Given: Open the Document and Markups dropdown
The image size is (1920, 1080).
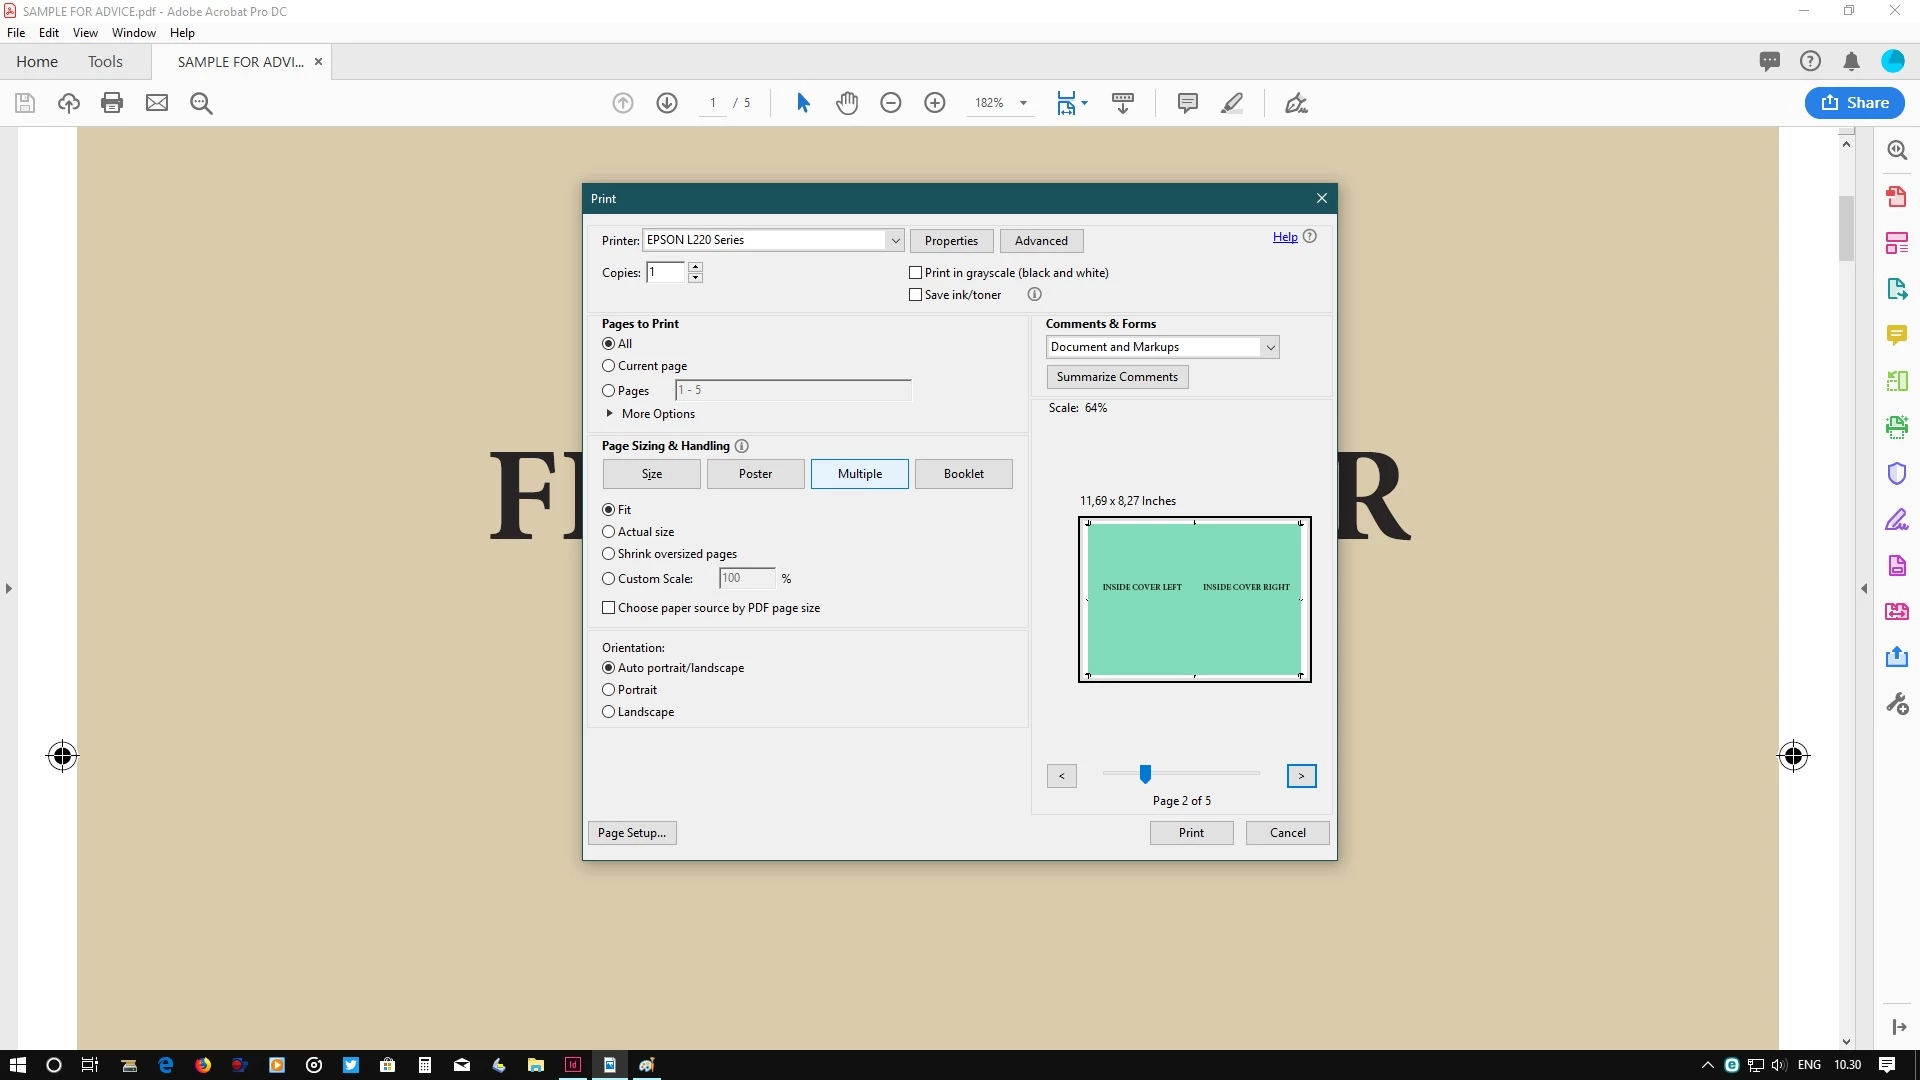Looking at the screenshot, I should point(1270,347).
